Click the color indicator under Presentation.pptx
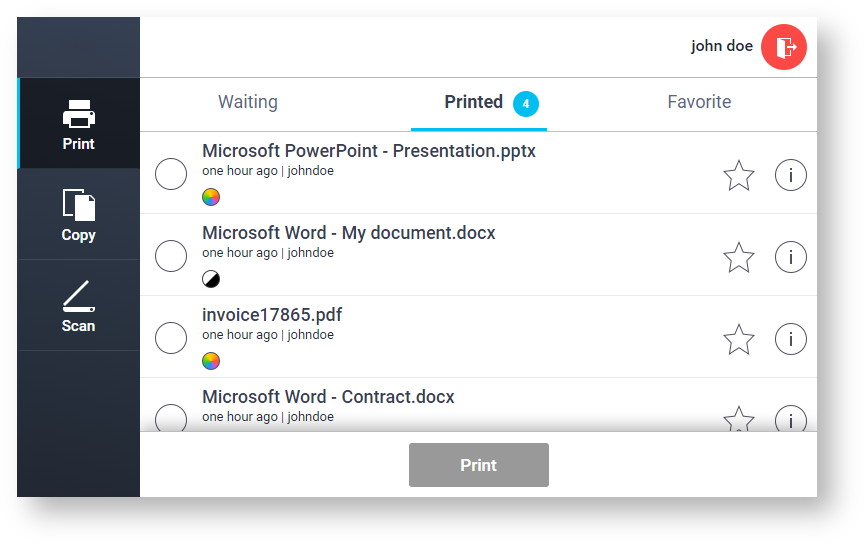The width and height of the screenshot is (865, 545). tap(211, 197)
